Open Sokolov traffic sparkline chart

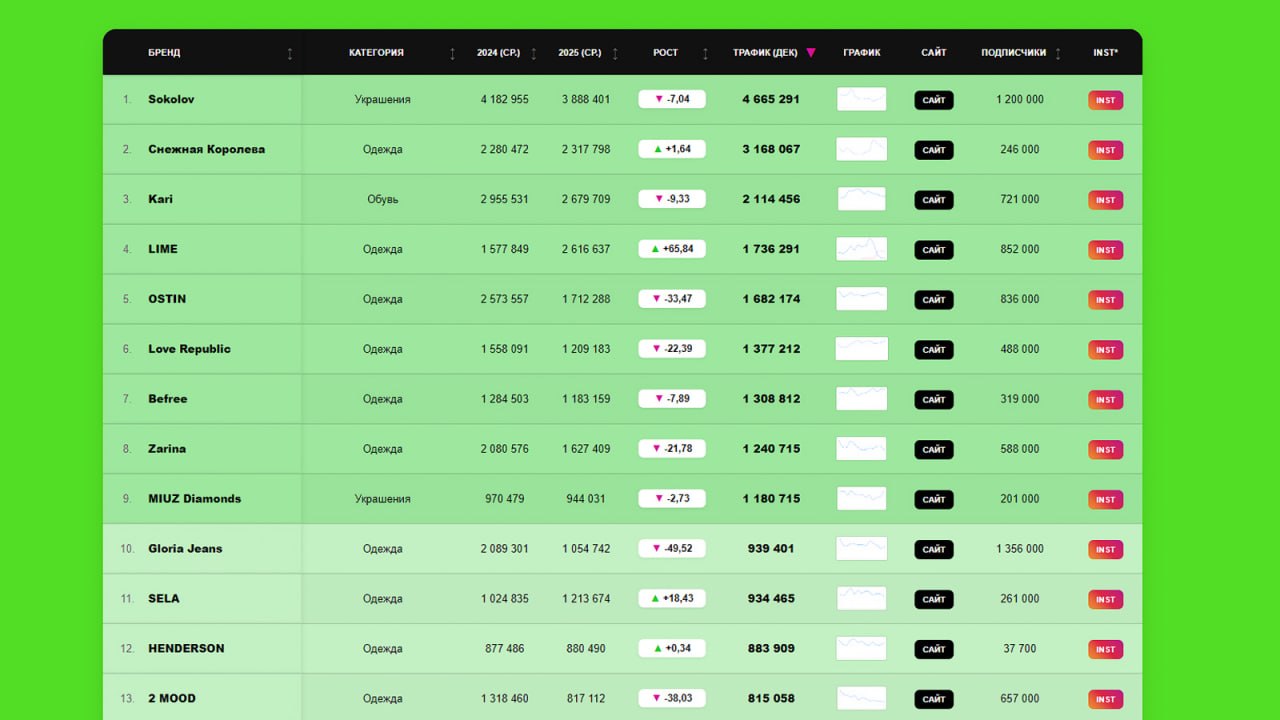[x=862, y=99]
